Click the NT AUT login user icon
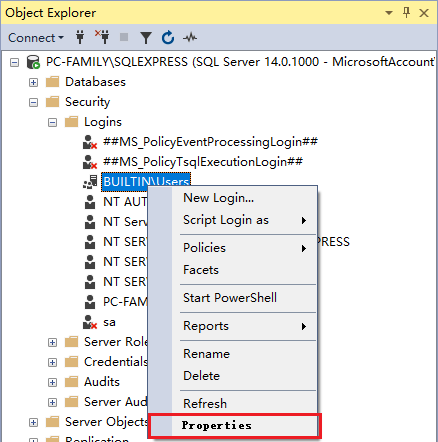This screenshot has height=442, width=438. click(x=90, y=202)
